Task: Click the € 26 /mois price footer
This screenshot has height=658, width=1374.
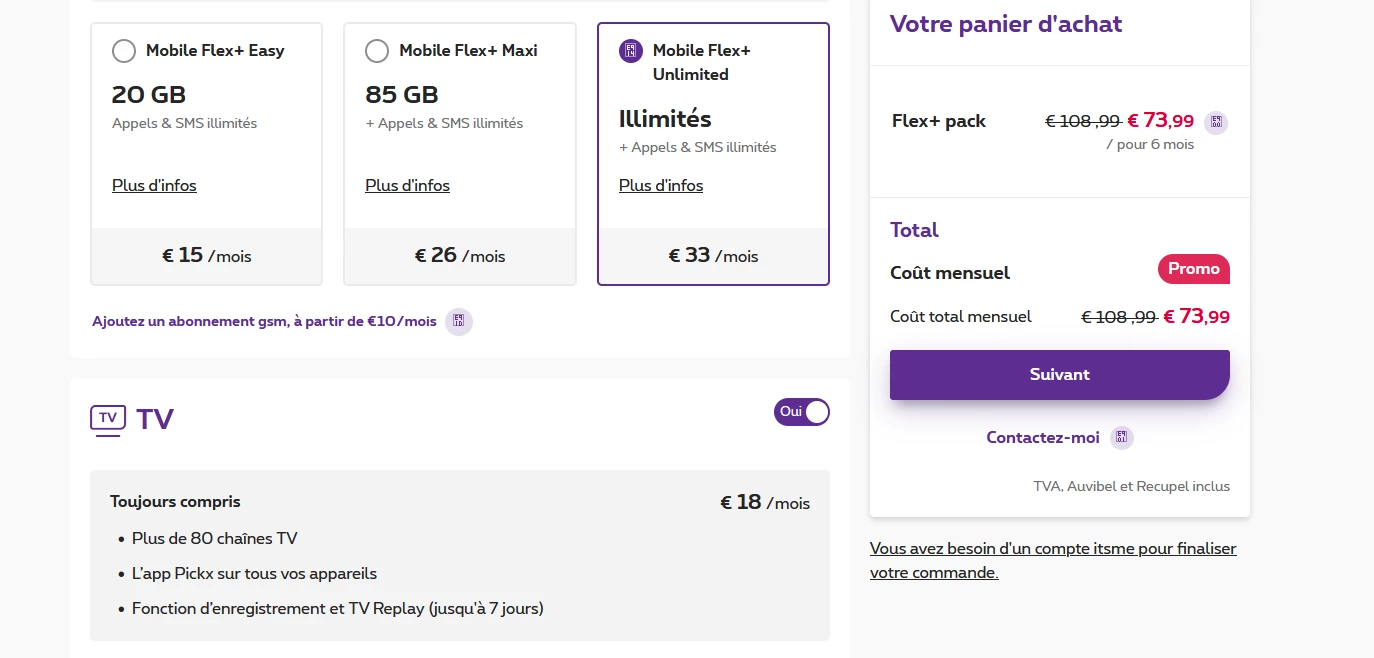Action: (460, 256)
